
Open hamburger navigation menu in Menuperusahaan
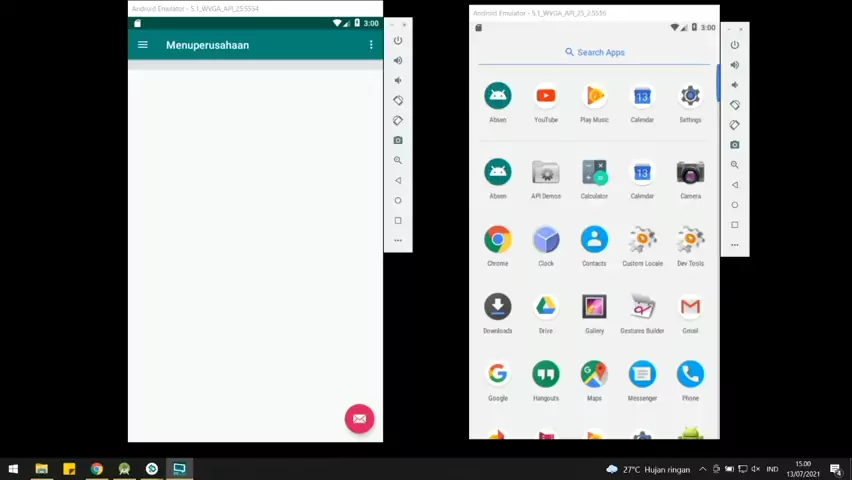[143, 45]
